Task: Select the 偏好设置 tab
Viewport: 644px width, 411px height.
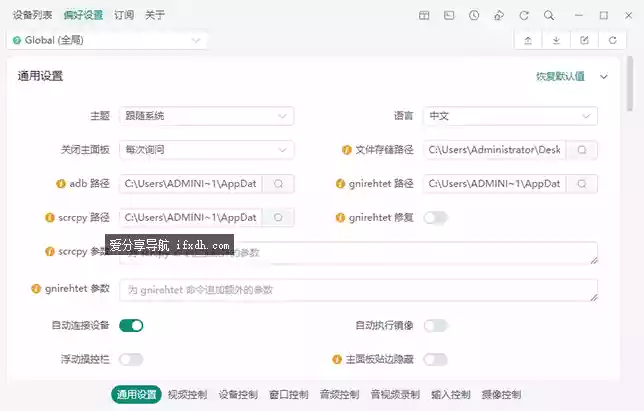Action: pos(83,15)
